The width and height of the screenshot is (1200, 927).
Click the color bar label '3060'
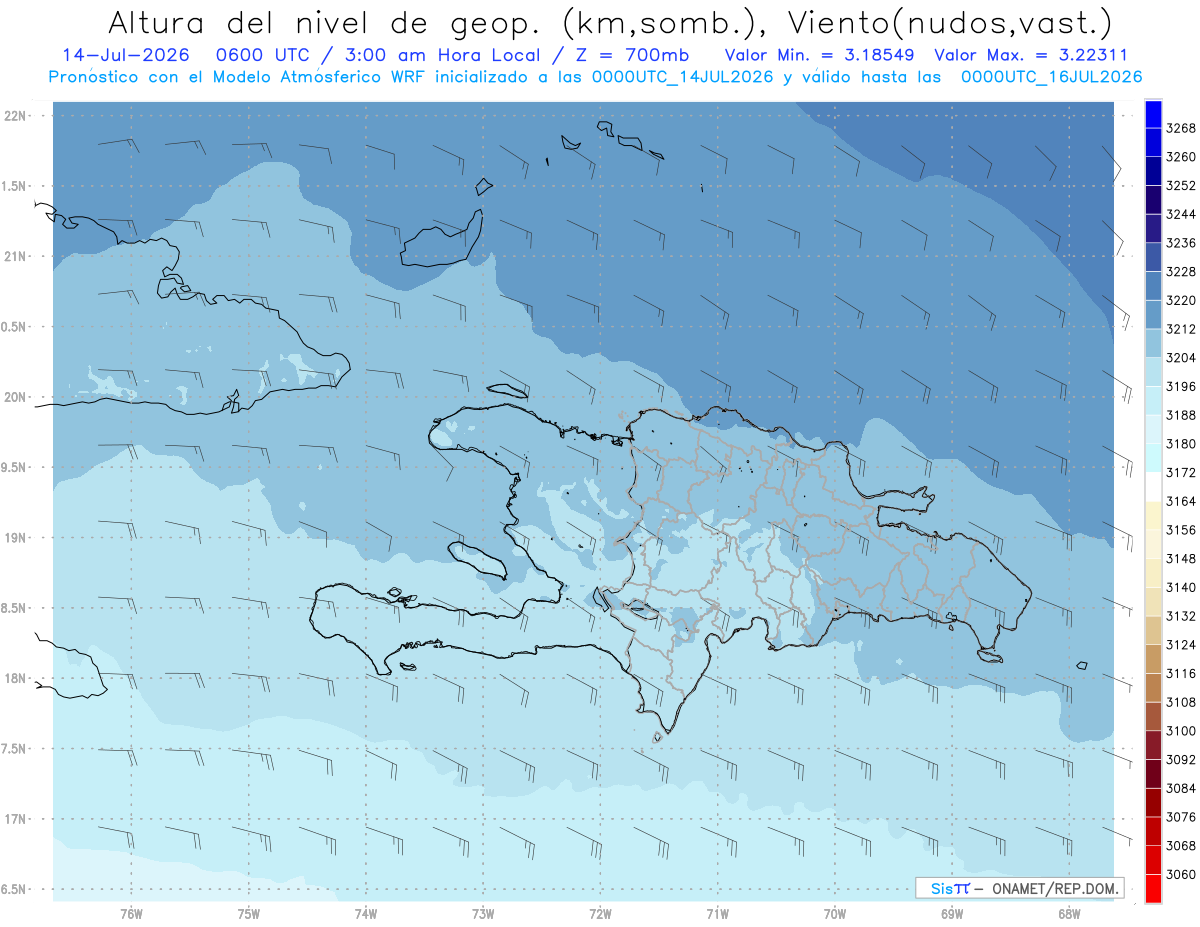point(1180,874)
